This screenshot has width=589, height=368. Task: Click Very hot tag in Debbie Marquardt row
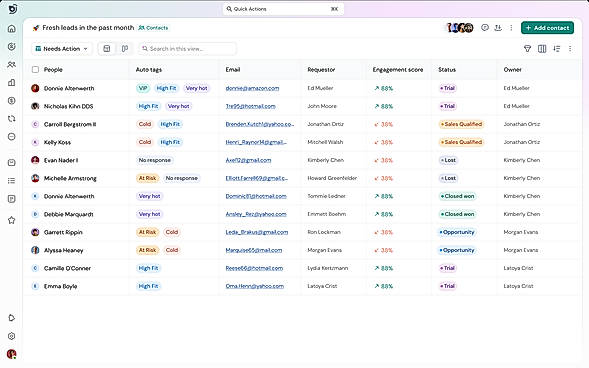pos(150,214)
